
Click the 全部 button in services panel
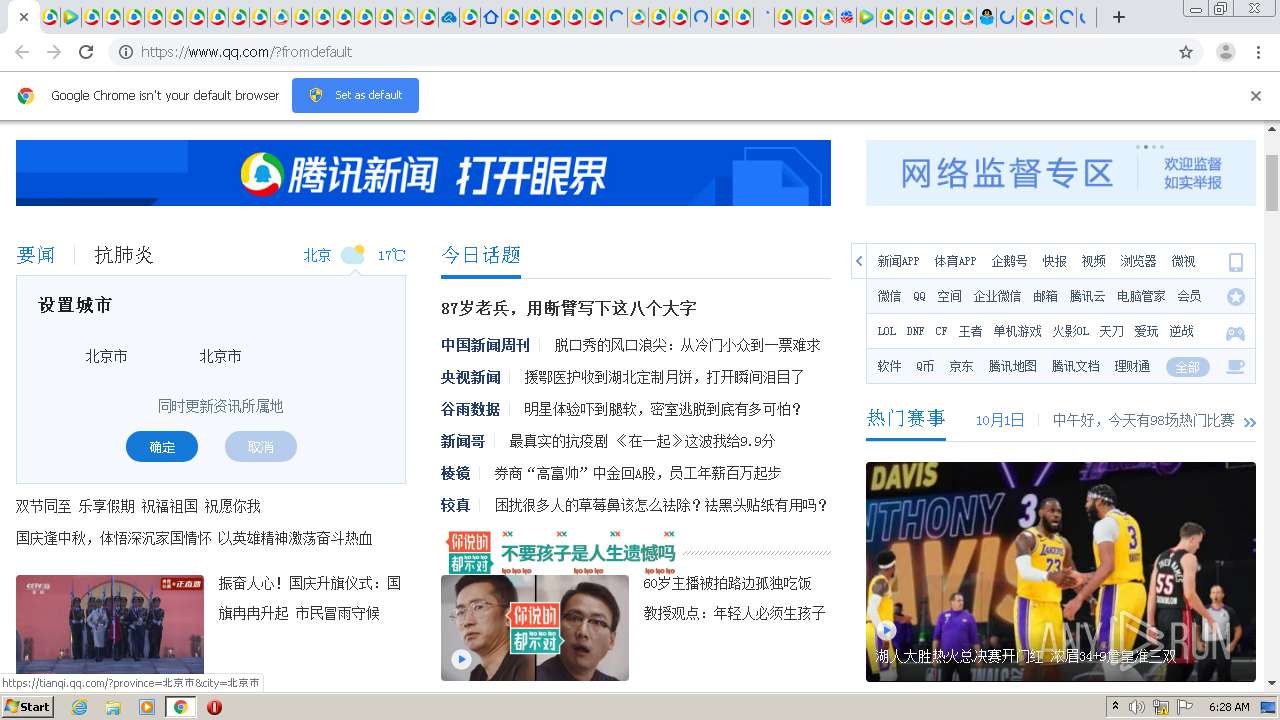[x=1187, y=367]
